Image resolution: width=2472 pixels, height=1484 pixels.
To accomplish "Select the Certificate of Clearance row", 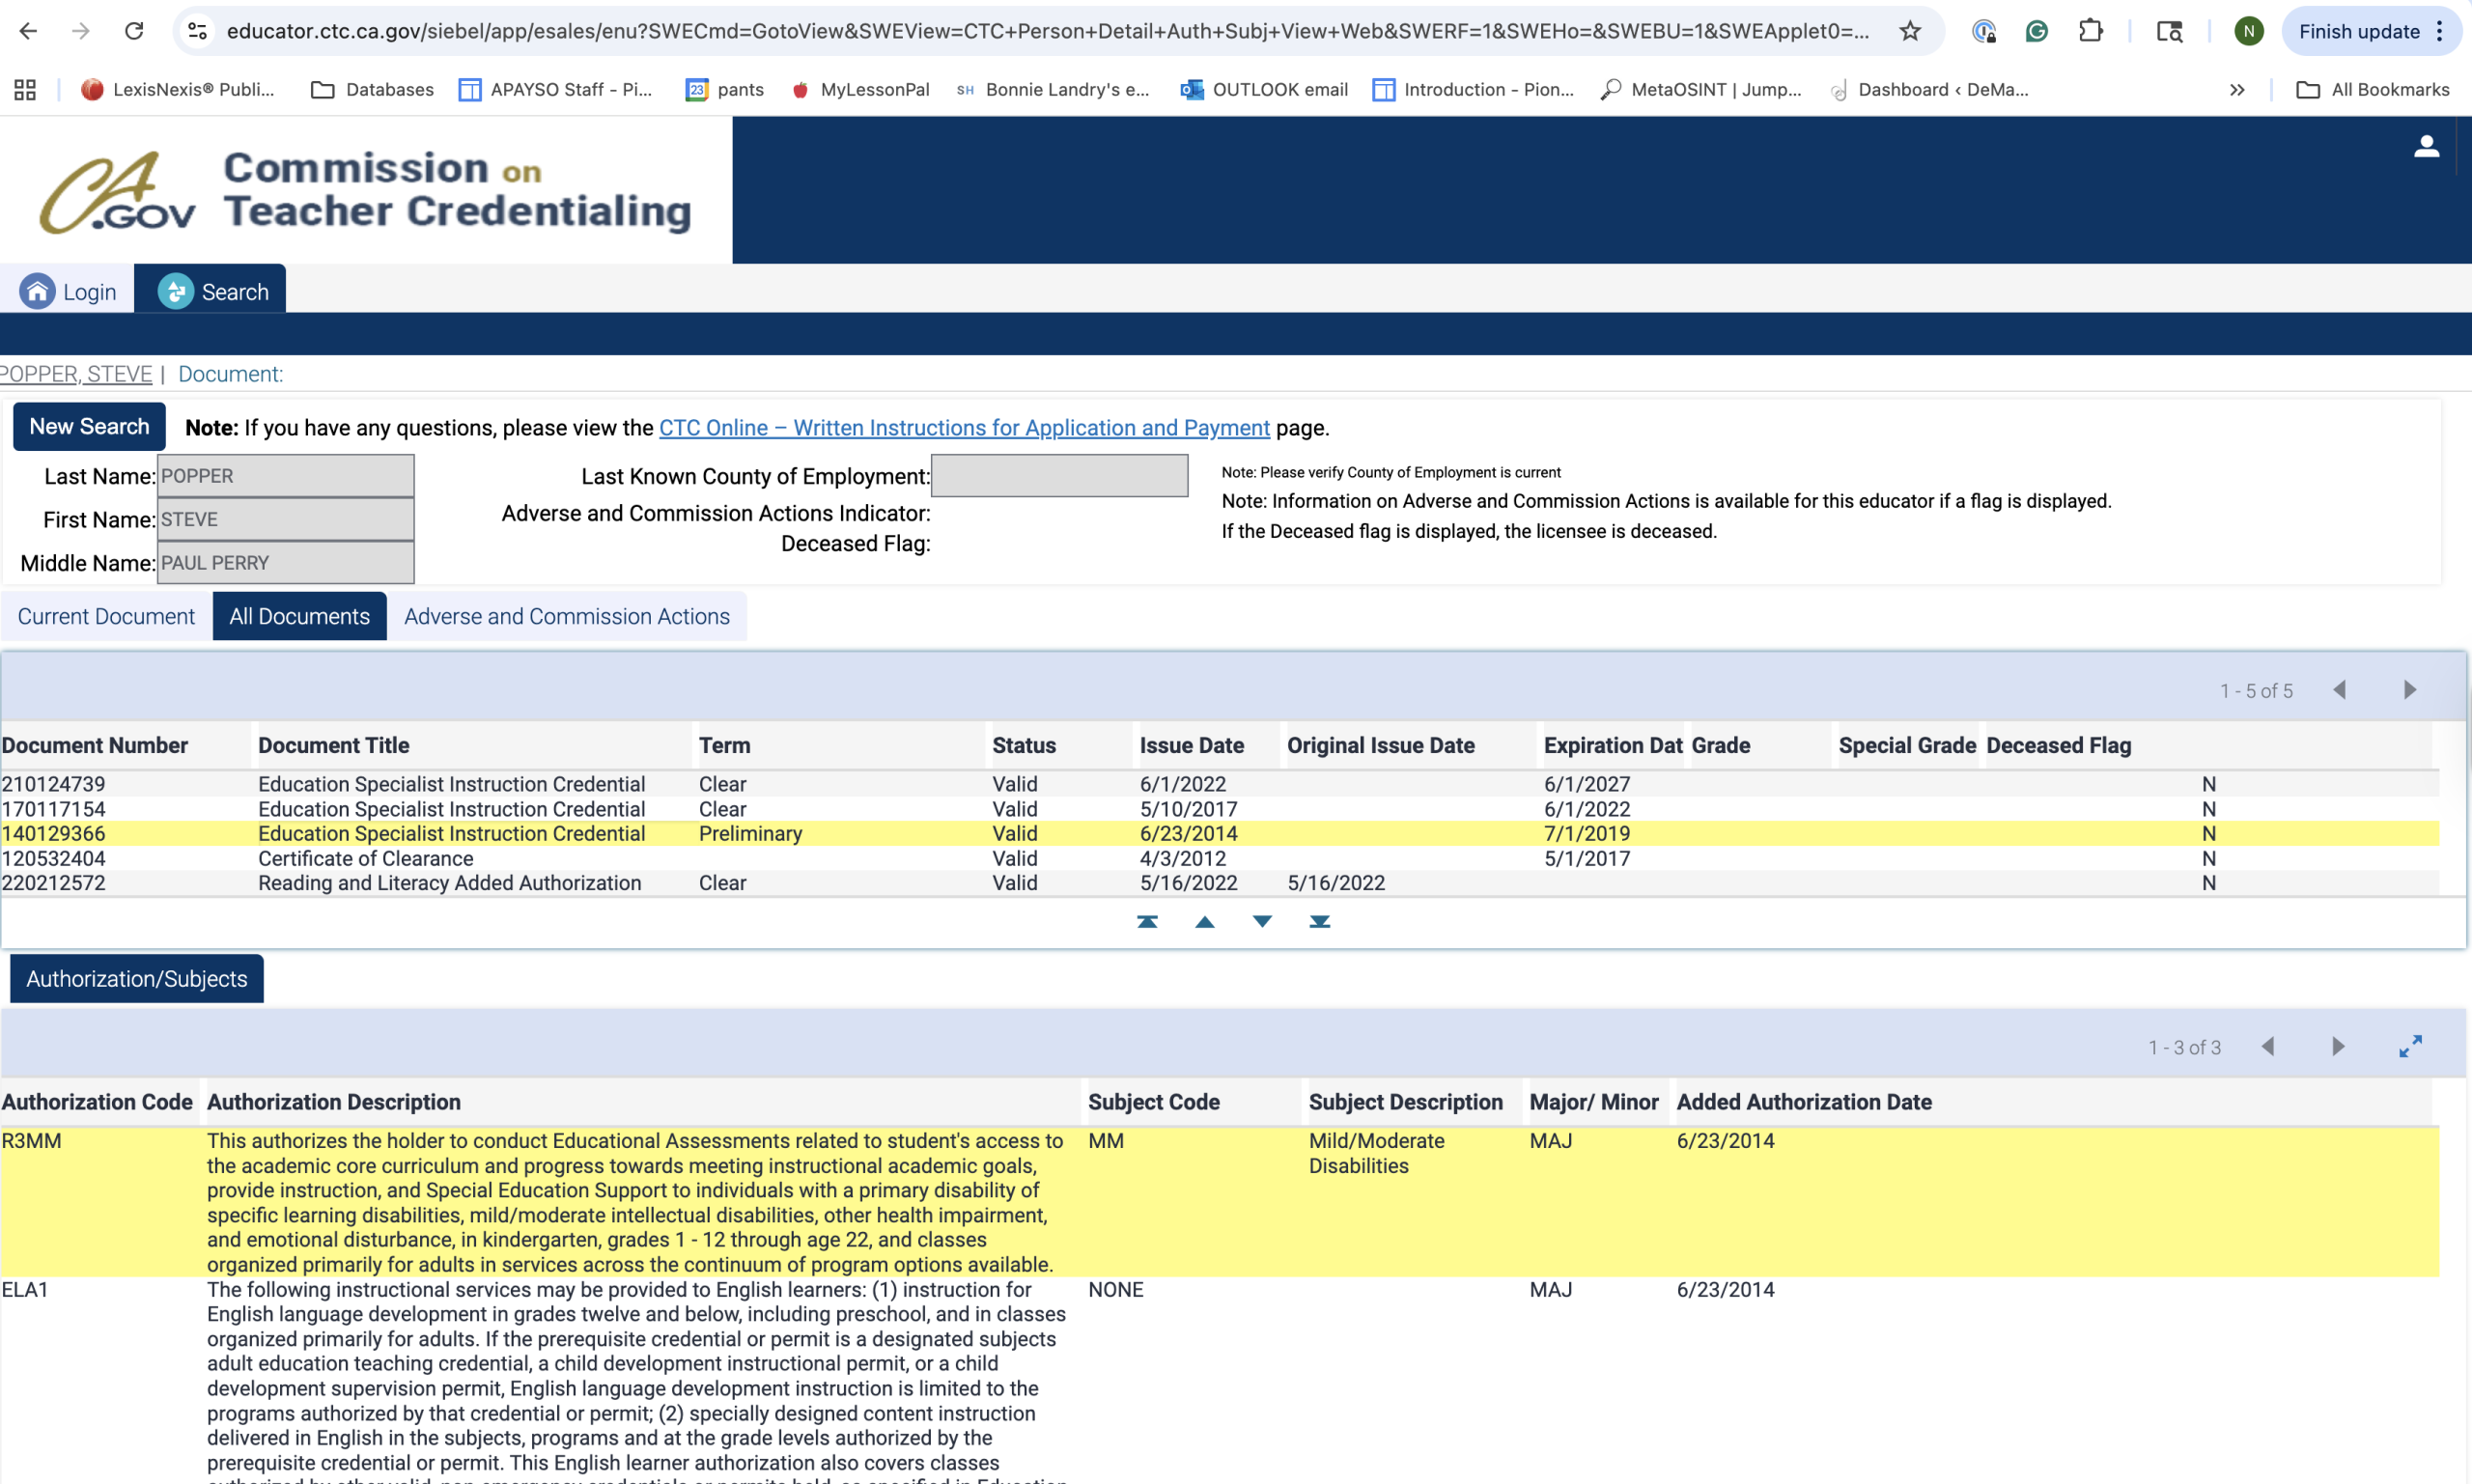I will [366, 858].
